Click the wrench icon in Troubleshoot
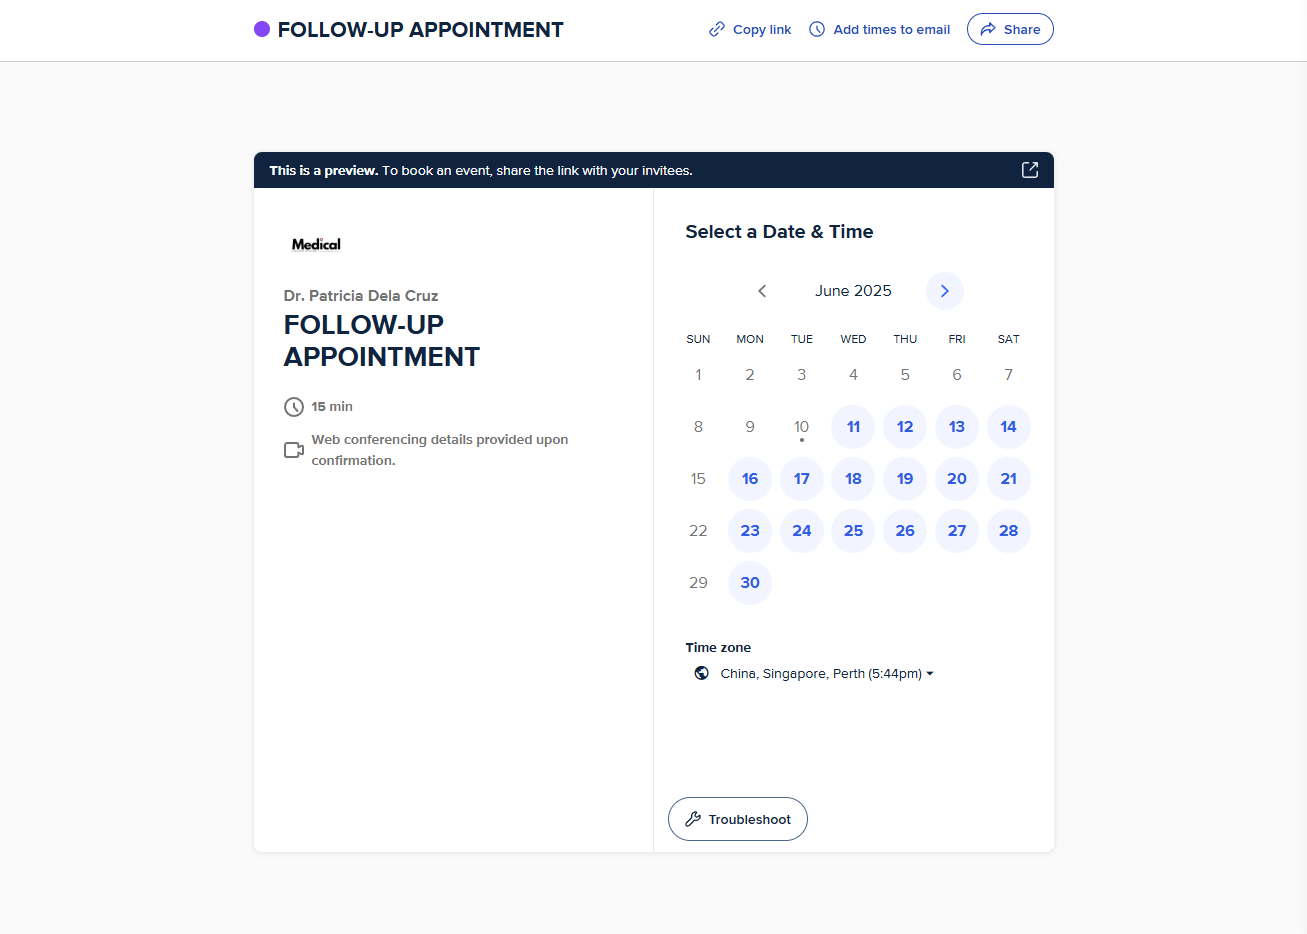 pyautogui.click(x=693, y=819)
